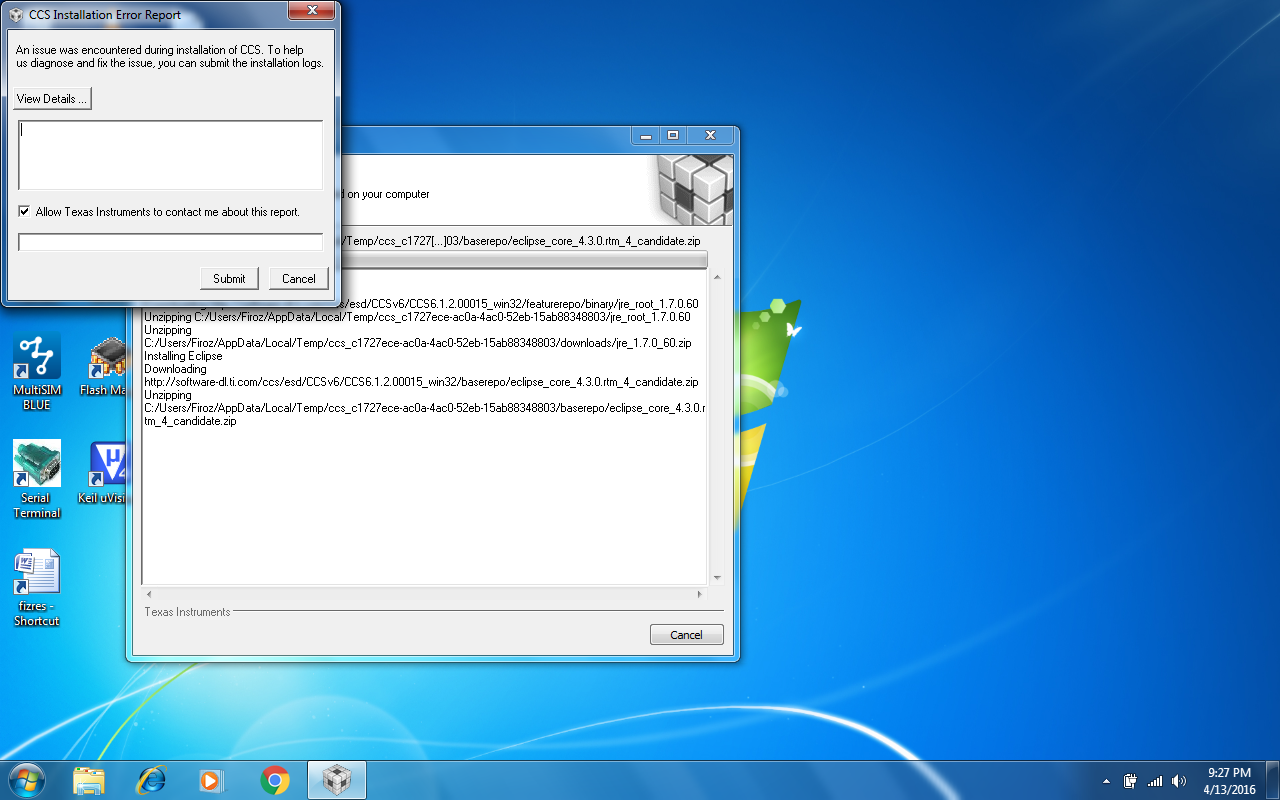Click the log horizontal scroll left arrow
The height and width of the screenshot is (800, 1280).
coord(150,594)
